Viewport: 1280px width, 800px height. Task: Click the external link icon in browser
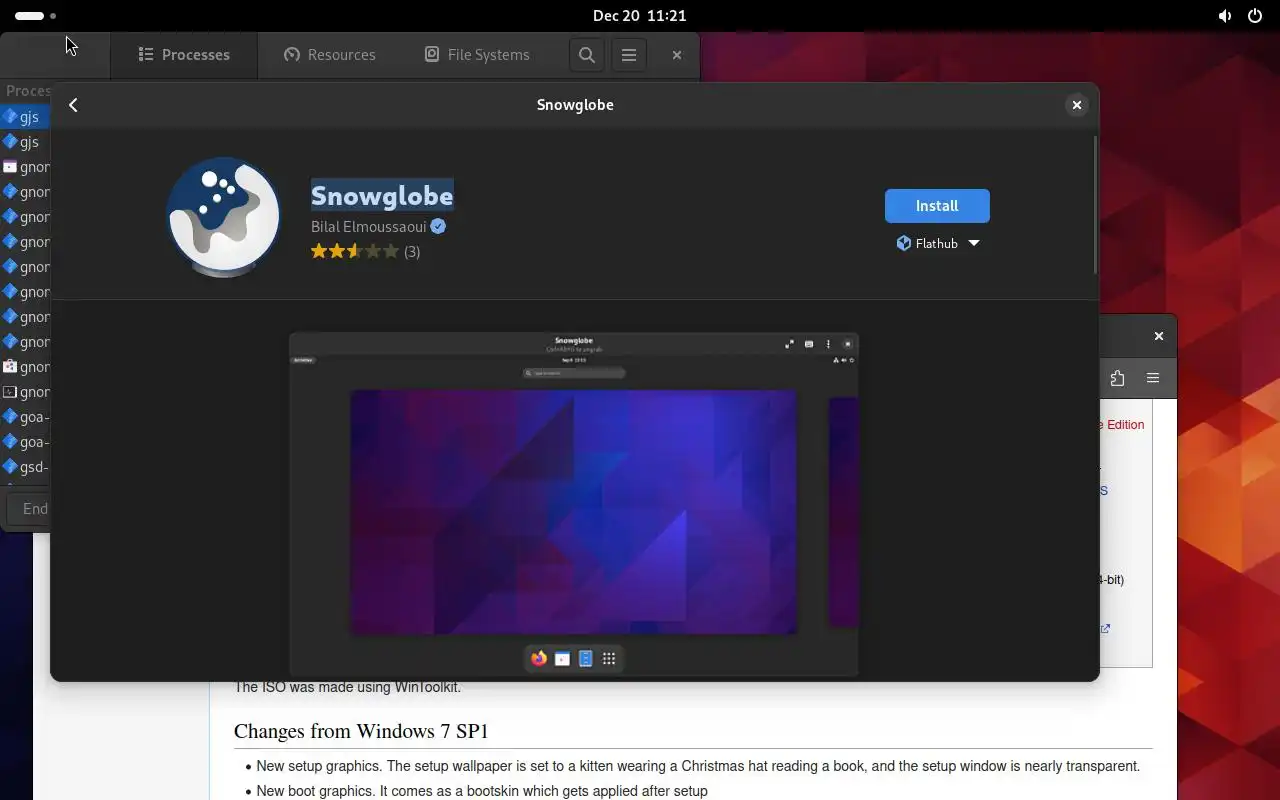click(1105, 629)
